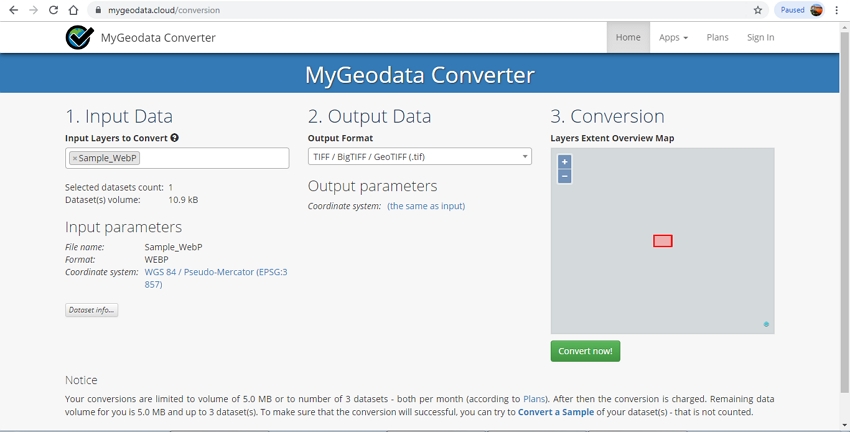Viewport: 850px width, 432px height.
Task: Click the 'Input parameters' heading
Action: click(x=123, y=227)
